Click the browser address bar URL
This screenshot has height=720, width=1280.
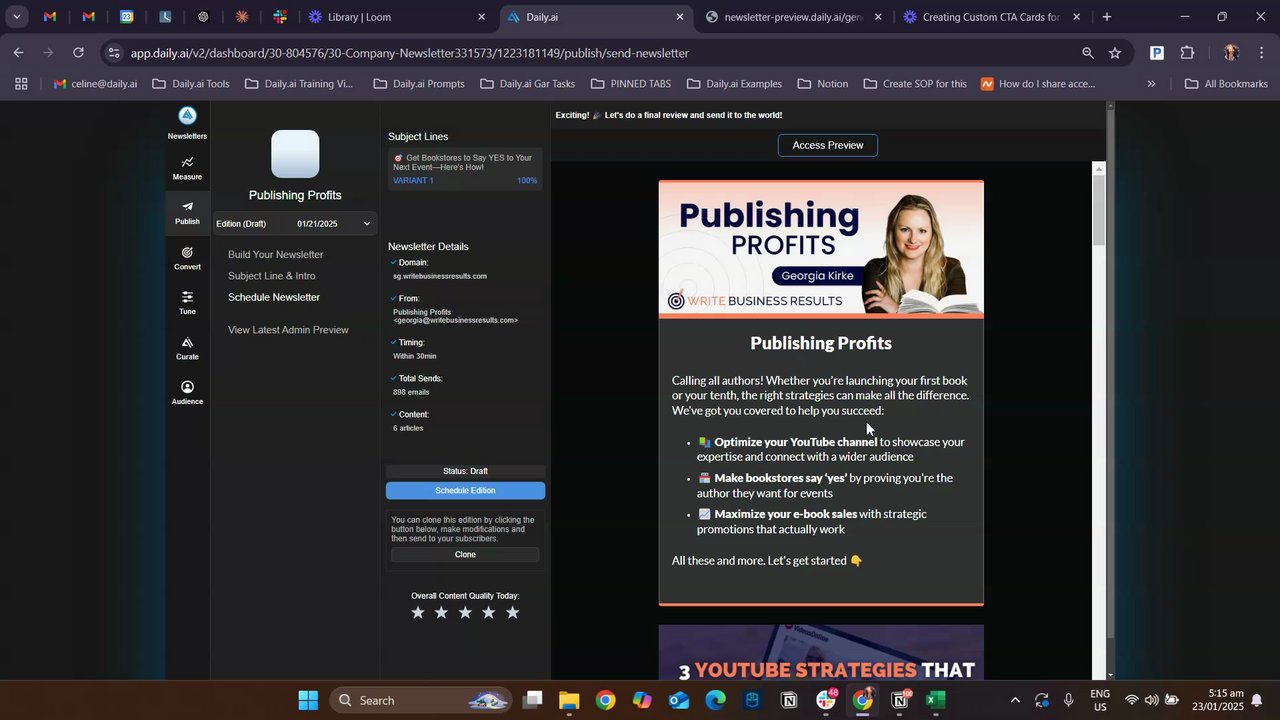410,53
